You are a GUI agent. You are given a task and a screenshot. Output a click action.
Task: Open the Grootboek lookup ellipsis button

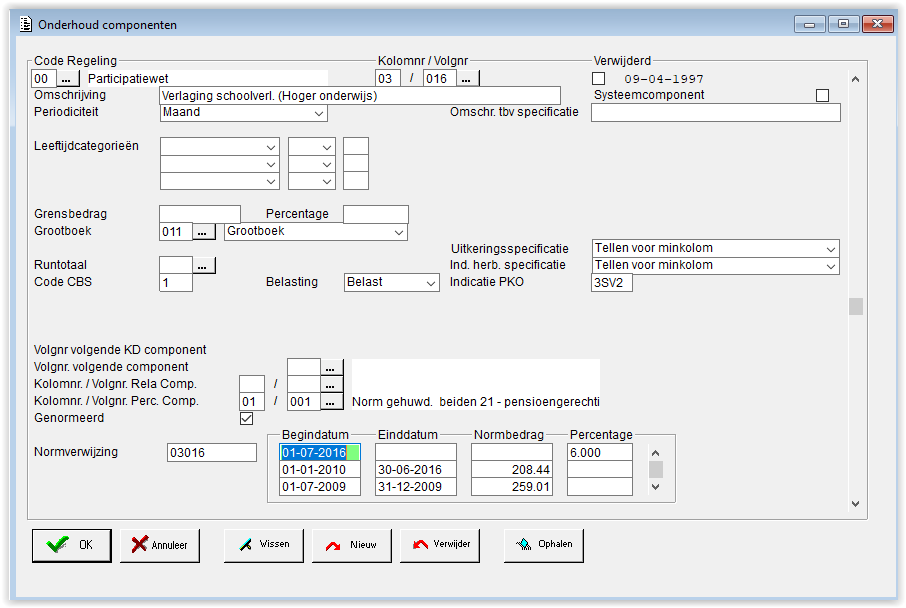click(x=203, y=232)
